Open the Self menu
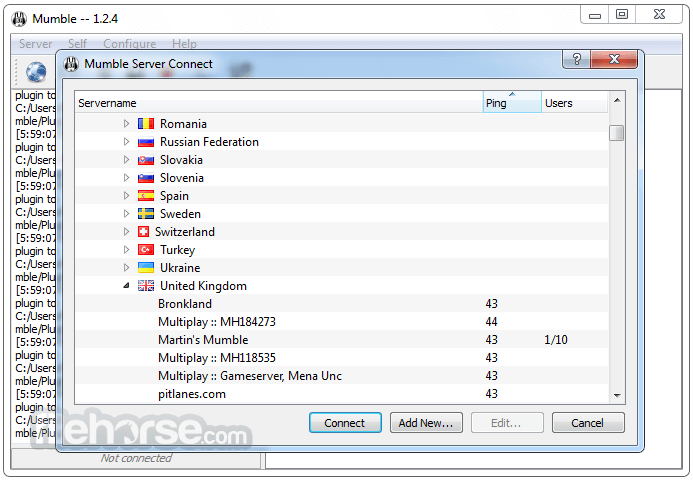Screen dimensions: 693x480 [77, 44]
